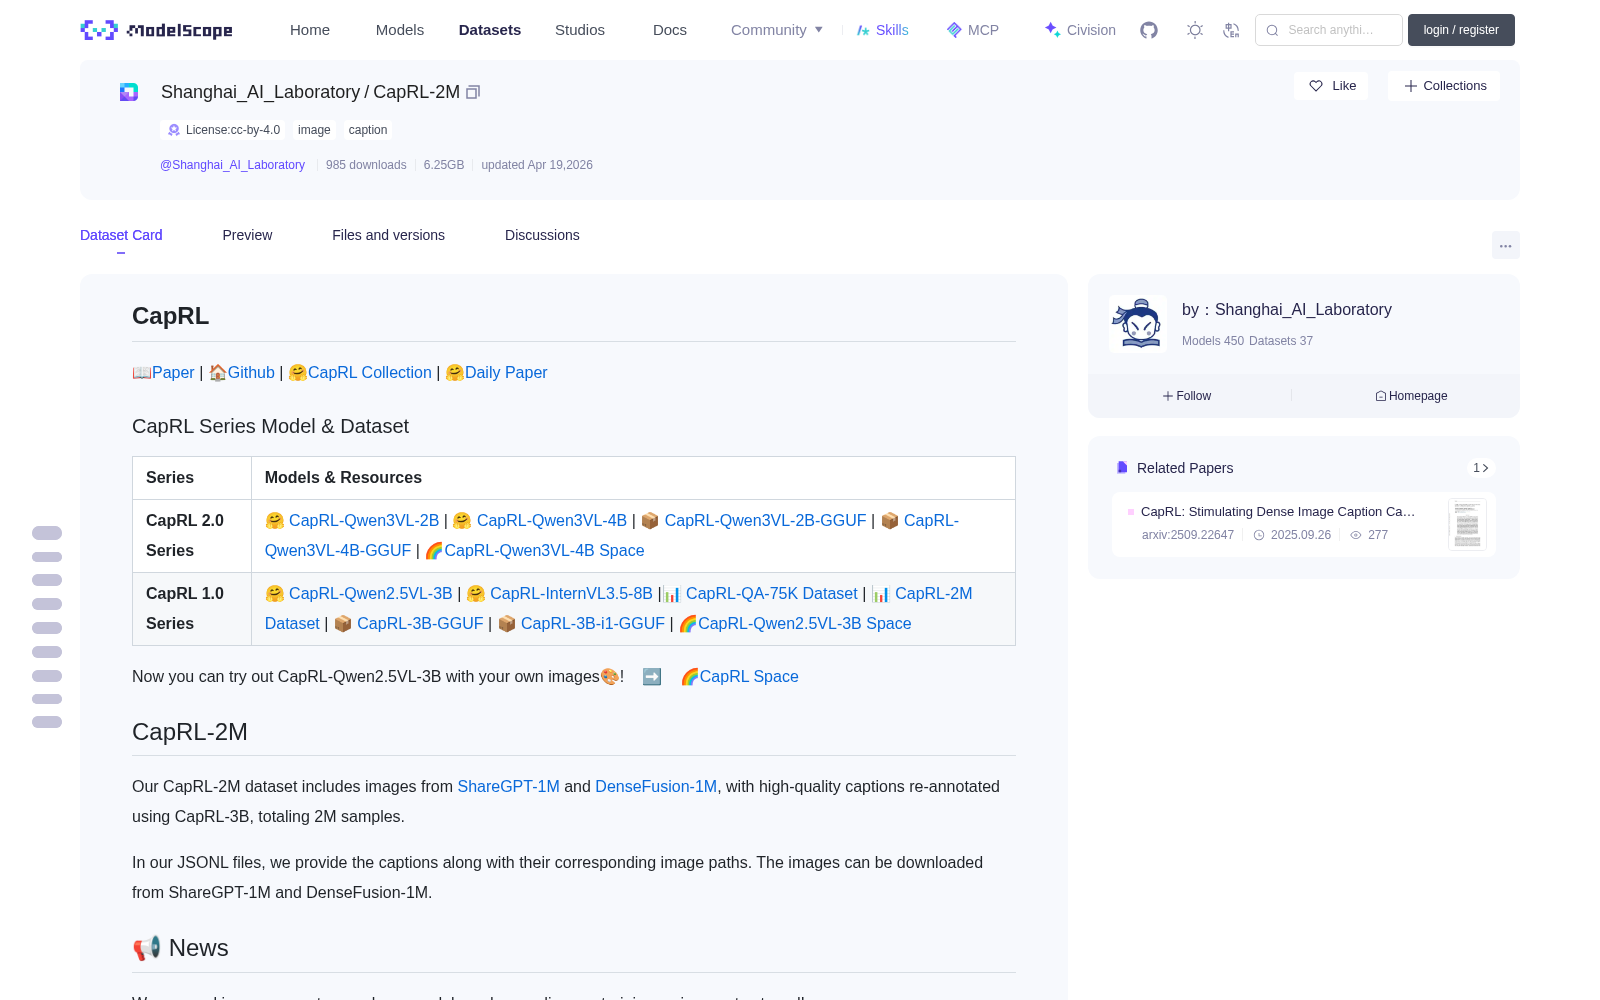This screenshot has width=1600, height=1000.
Task: Go to the Home menu item
Action: (x=310, y=30)
